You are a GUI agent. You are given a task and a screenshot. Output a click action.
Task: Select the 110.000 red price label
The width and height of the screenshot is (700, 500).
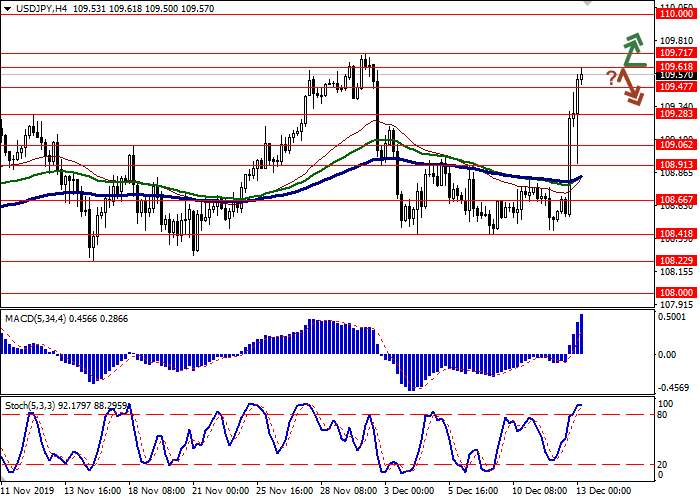click(x=676, y=14)
